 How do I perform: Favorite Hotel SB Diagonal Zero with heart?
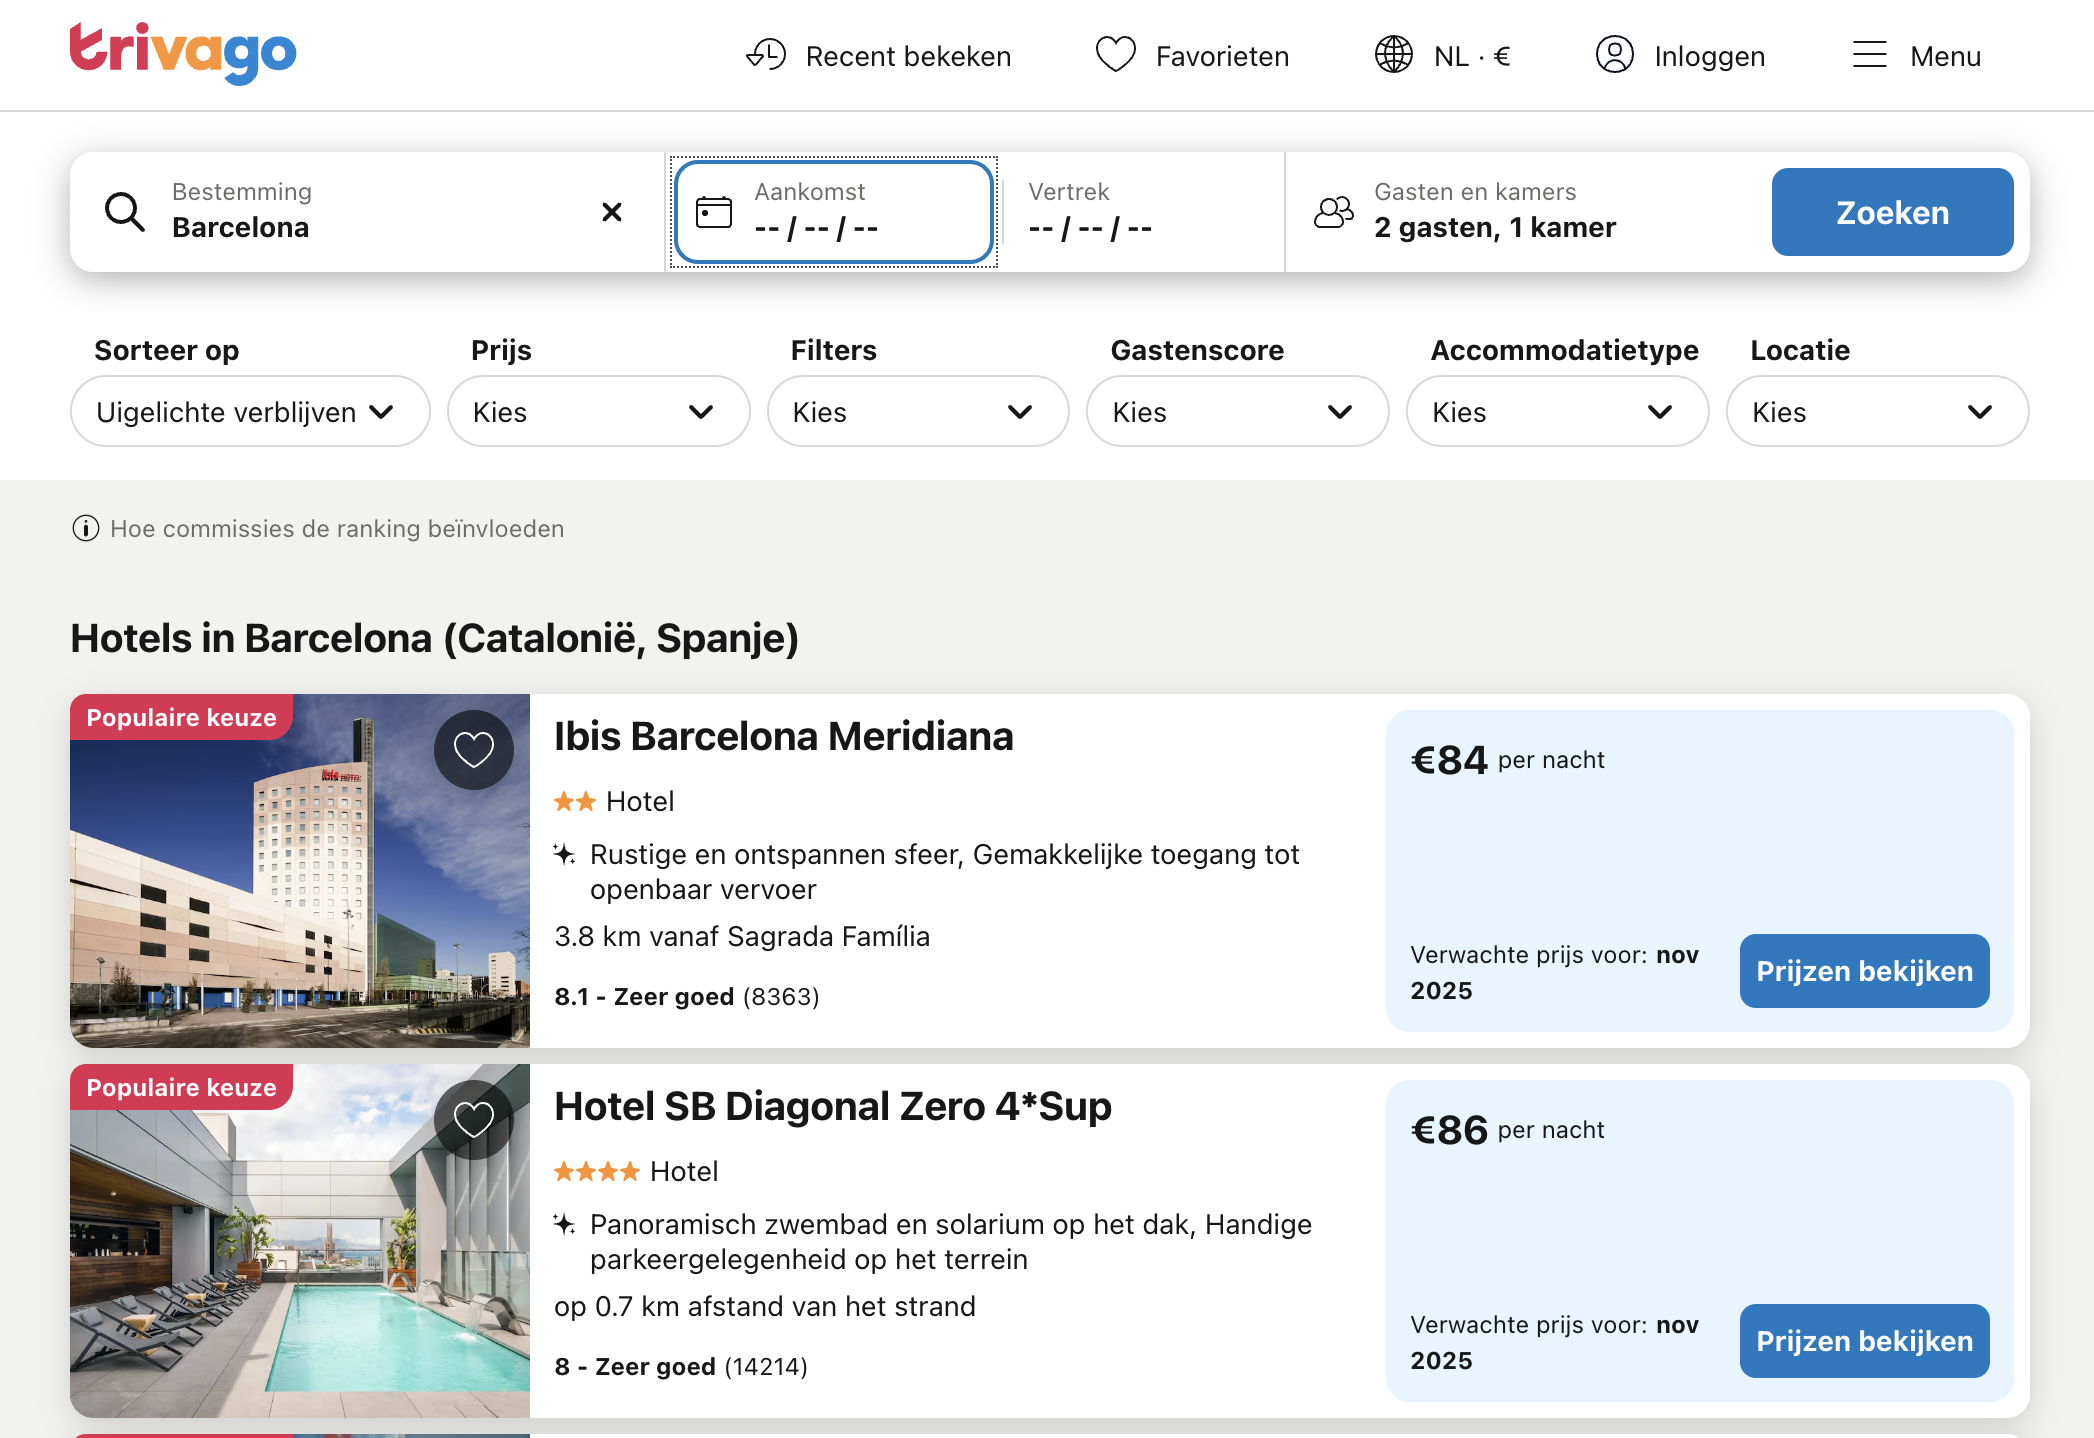click(474, 1120)
